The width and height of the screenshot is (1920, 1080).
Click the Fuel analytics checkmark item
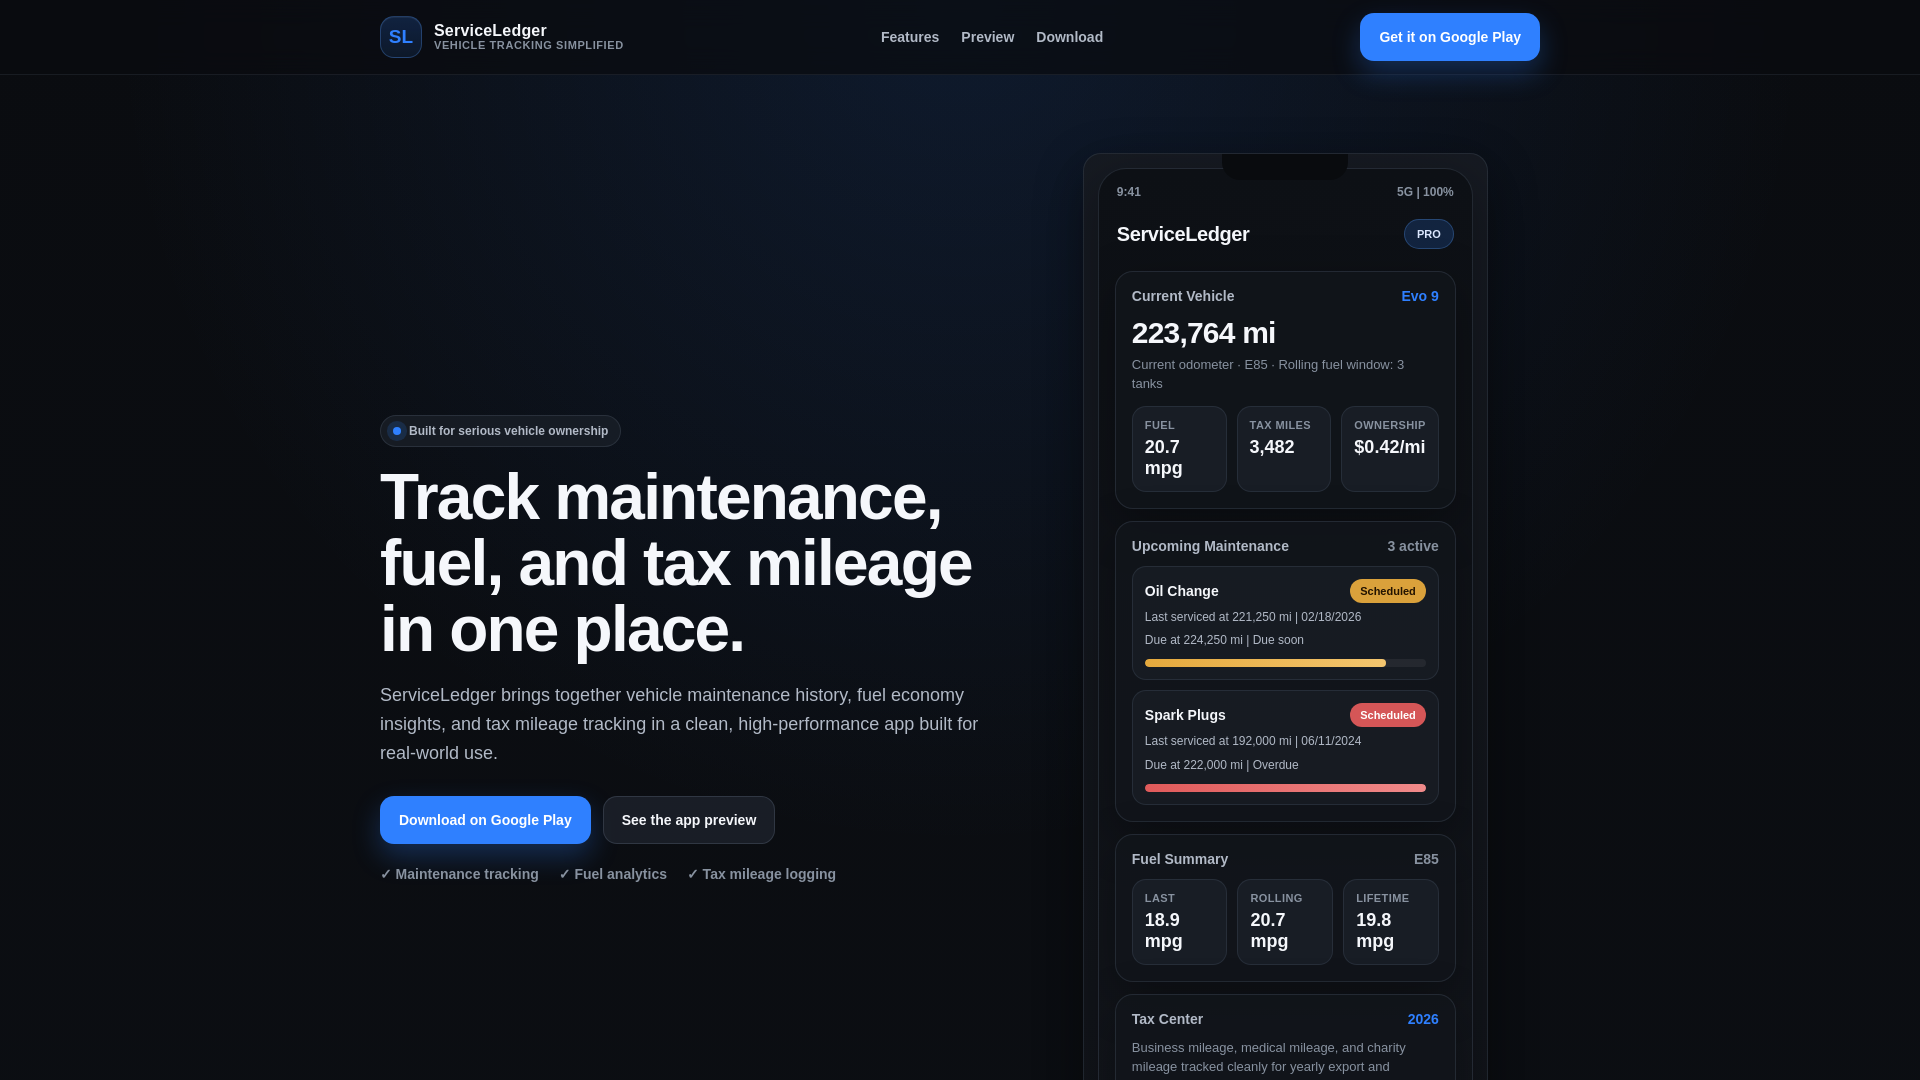(x=613, y=874)
